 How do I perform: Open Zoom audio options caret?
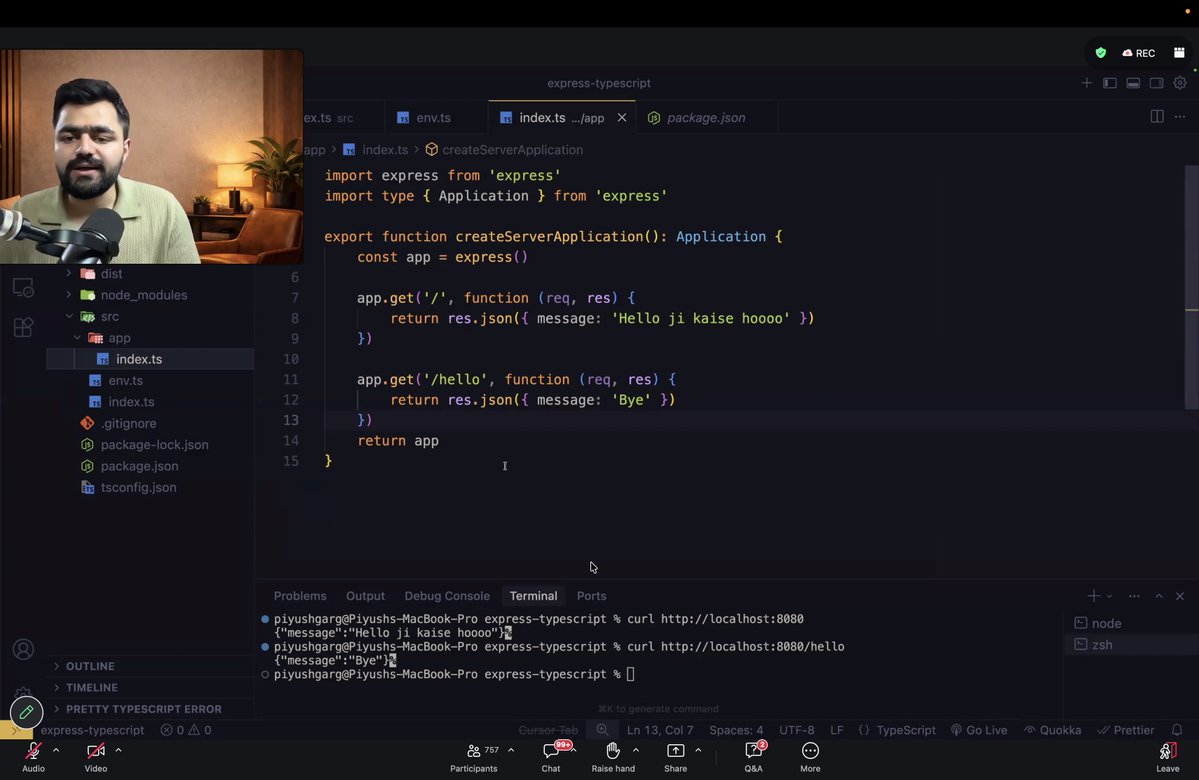(56, 750)
